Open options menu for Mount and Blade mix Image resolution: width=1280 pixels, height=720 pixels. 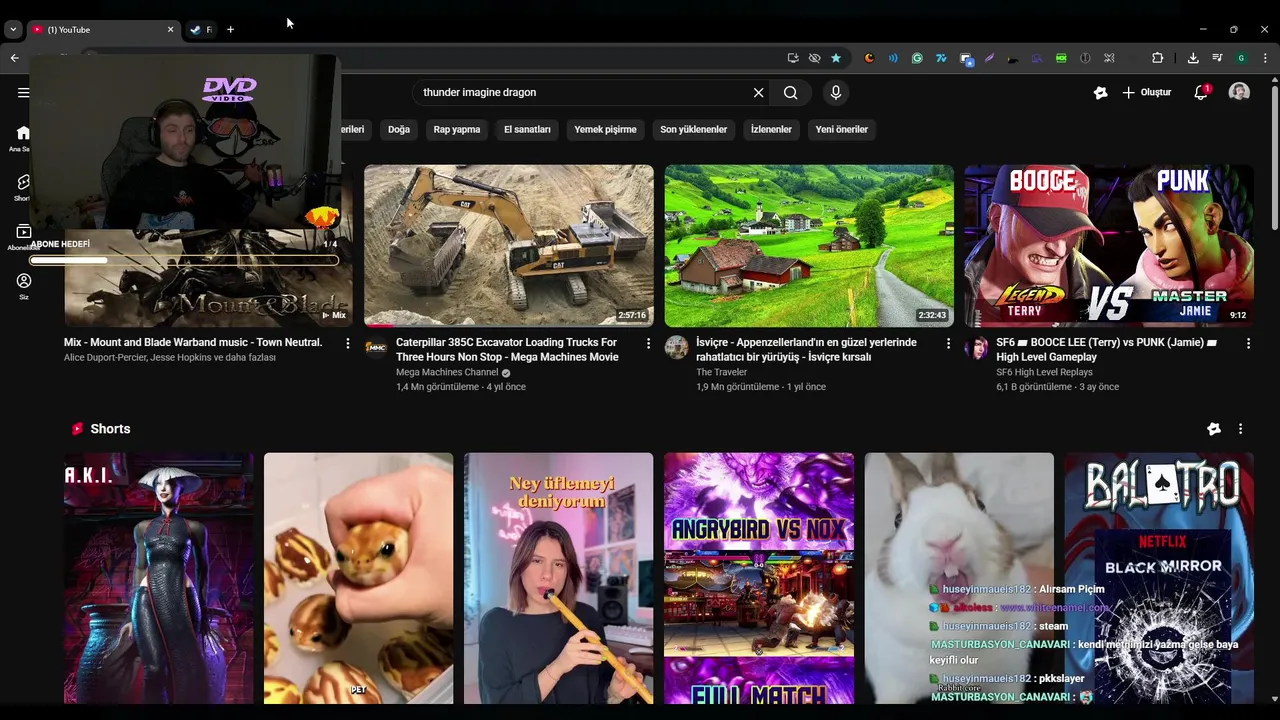(x=348, y=343)
